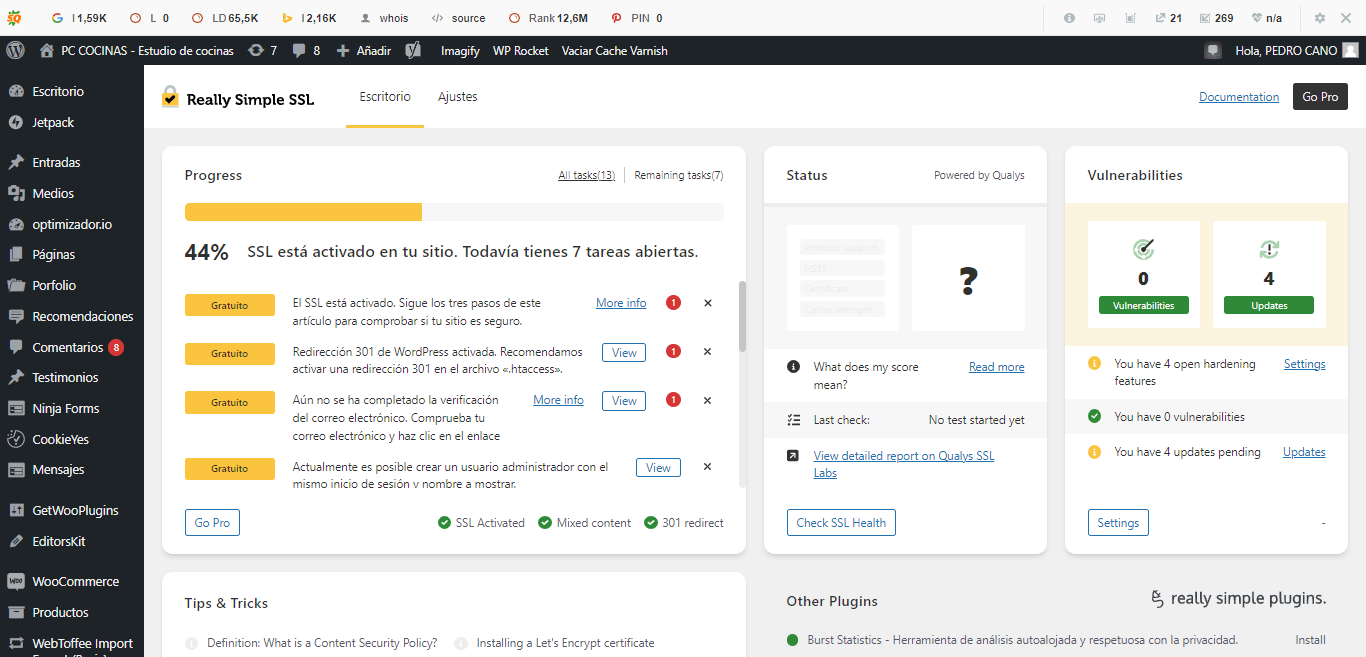1366x657 pixels.
Task: Open Read more about score
Action: coord(996,367)
